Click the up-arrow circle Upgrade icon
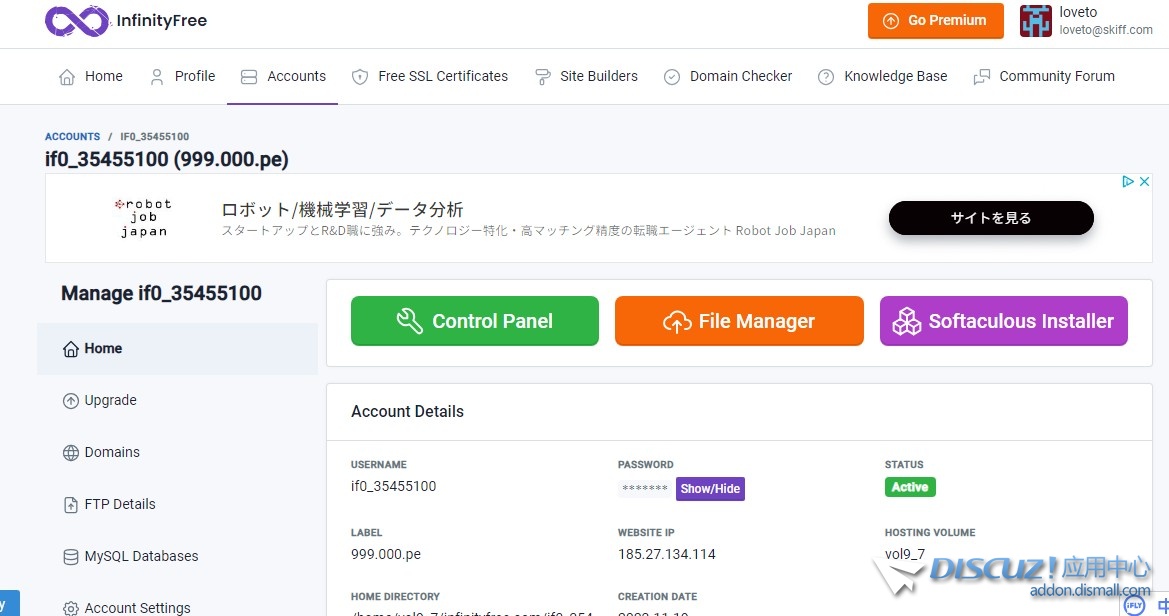1169x616 pixels. point(71,401)
